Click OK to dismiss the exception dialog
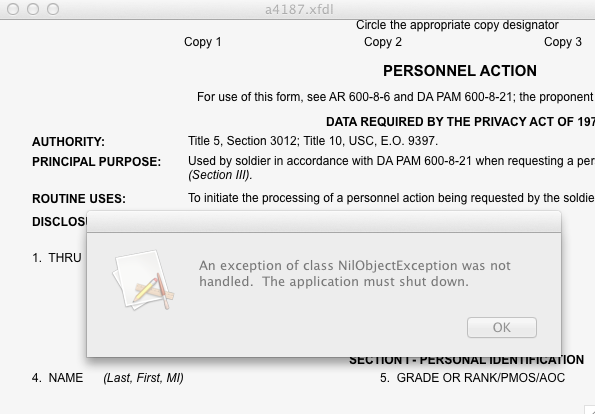The image size is (595, 414). [502, 327]
